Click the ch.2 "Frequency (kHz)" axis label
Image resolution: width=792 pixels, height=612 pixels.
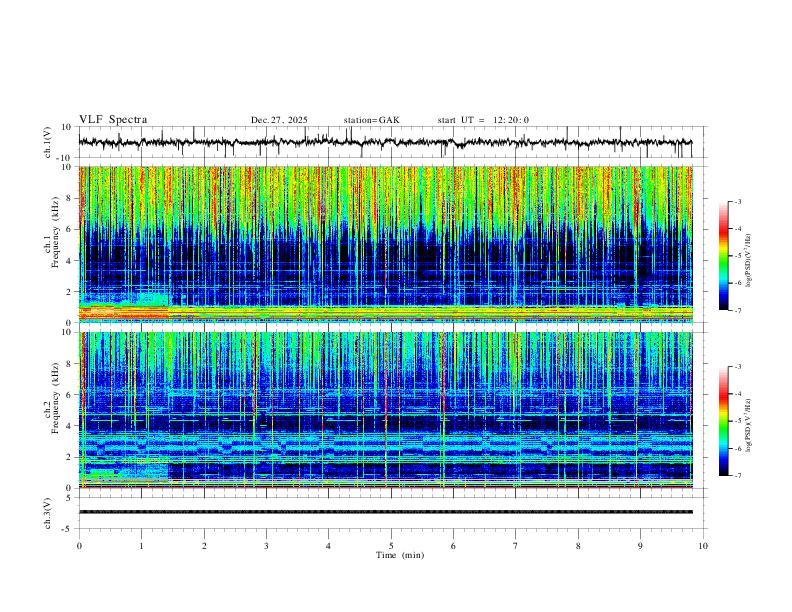[x=55, y=398]
